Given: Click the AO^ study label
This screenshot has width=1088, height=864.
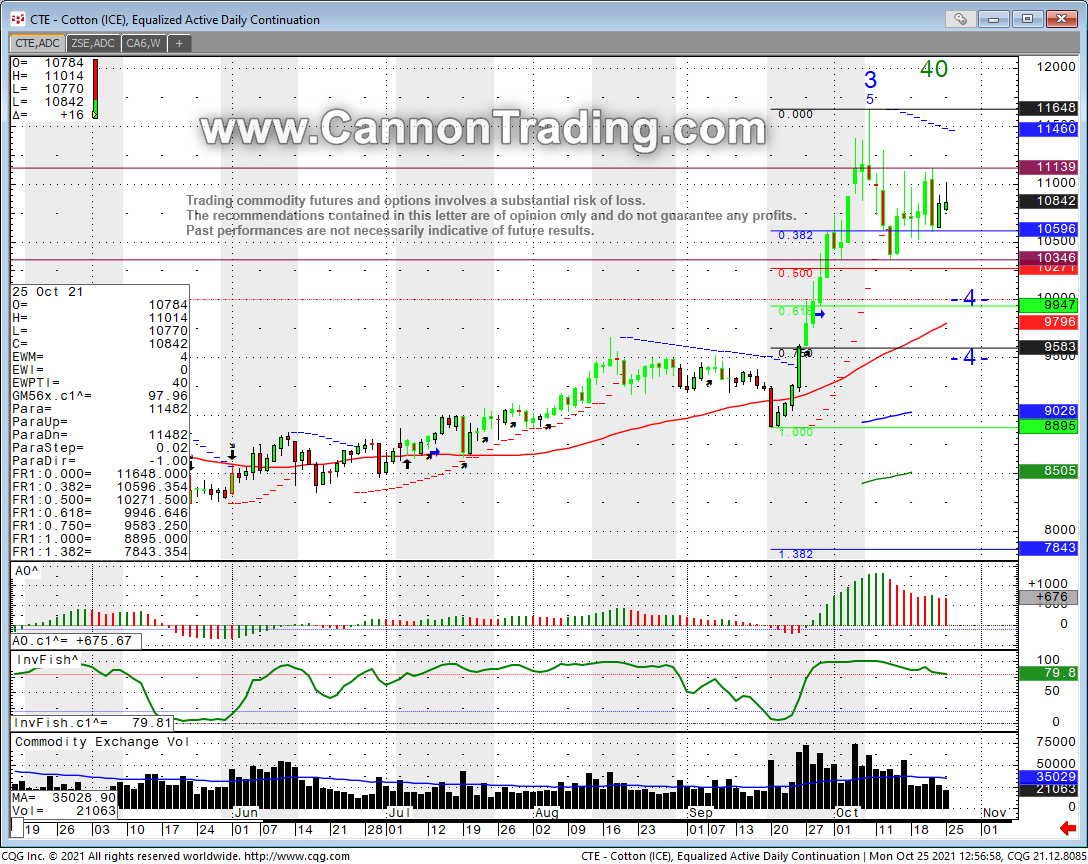Looking at the screenshot, I should point(28,570).
